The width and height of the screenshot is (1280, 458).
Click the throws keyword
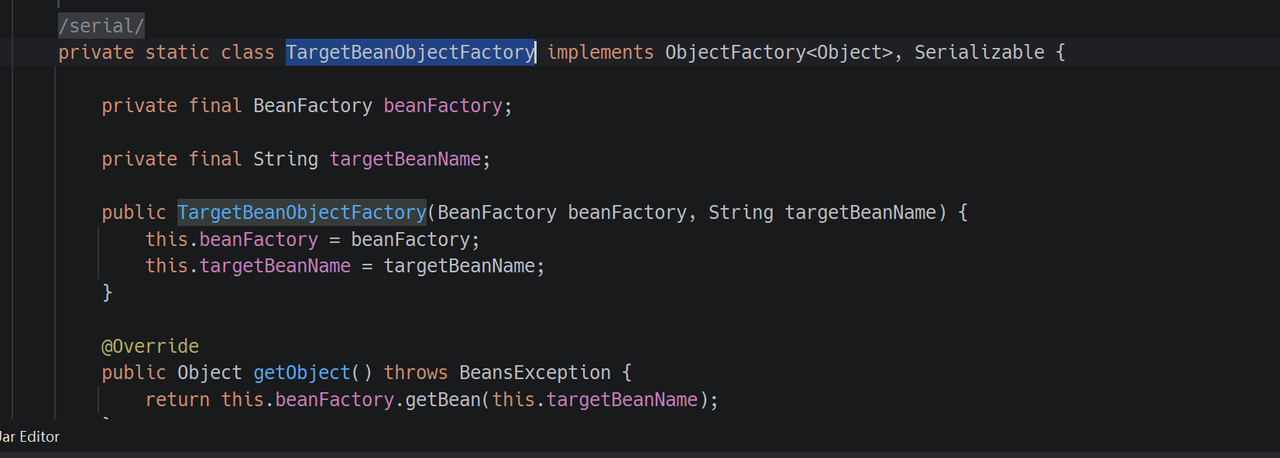(416, 373)
